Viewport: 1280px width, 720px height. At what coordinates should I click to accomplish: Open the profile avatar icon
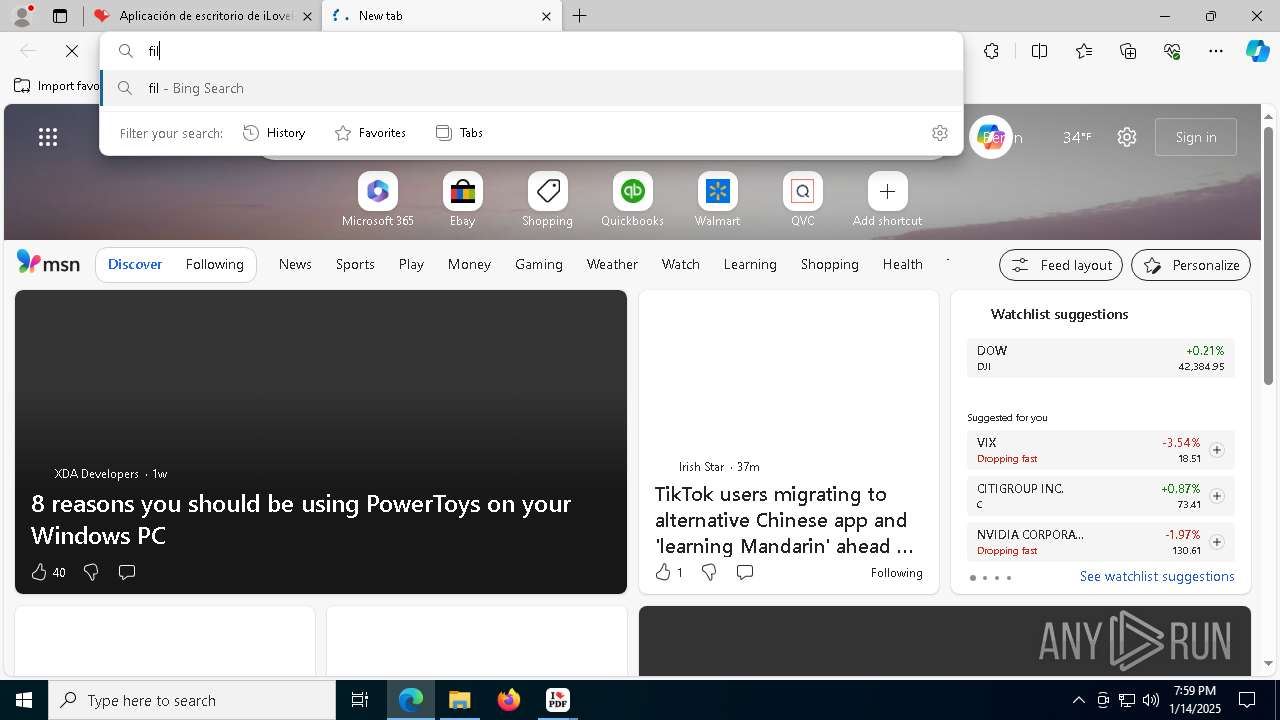coord(22,16)
